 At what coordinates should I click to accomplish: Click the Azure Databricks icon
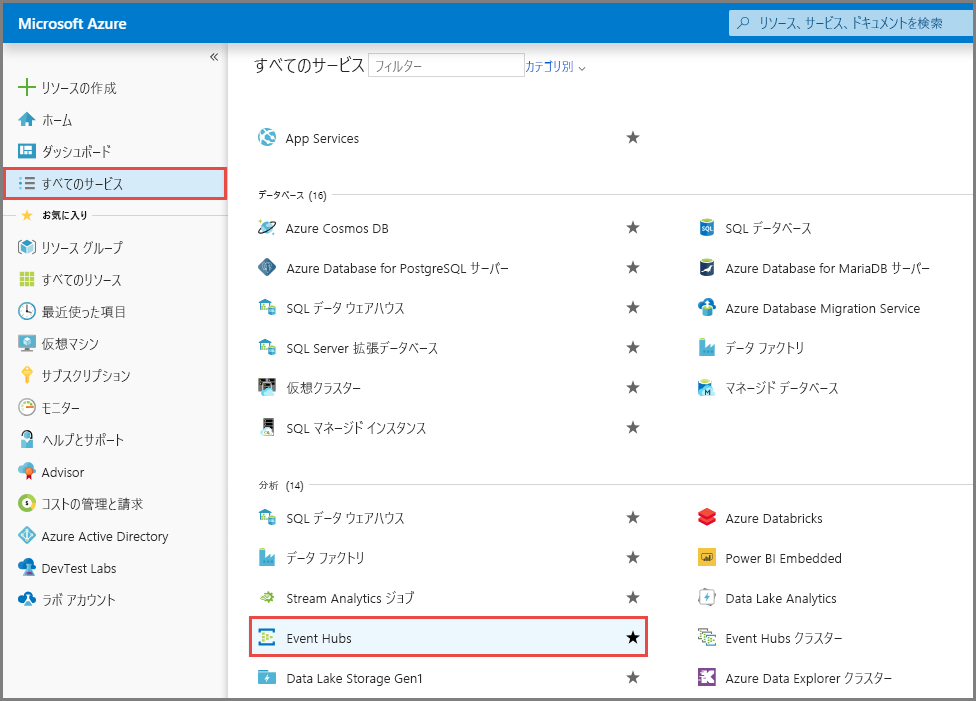707,517
